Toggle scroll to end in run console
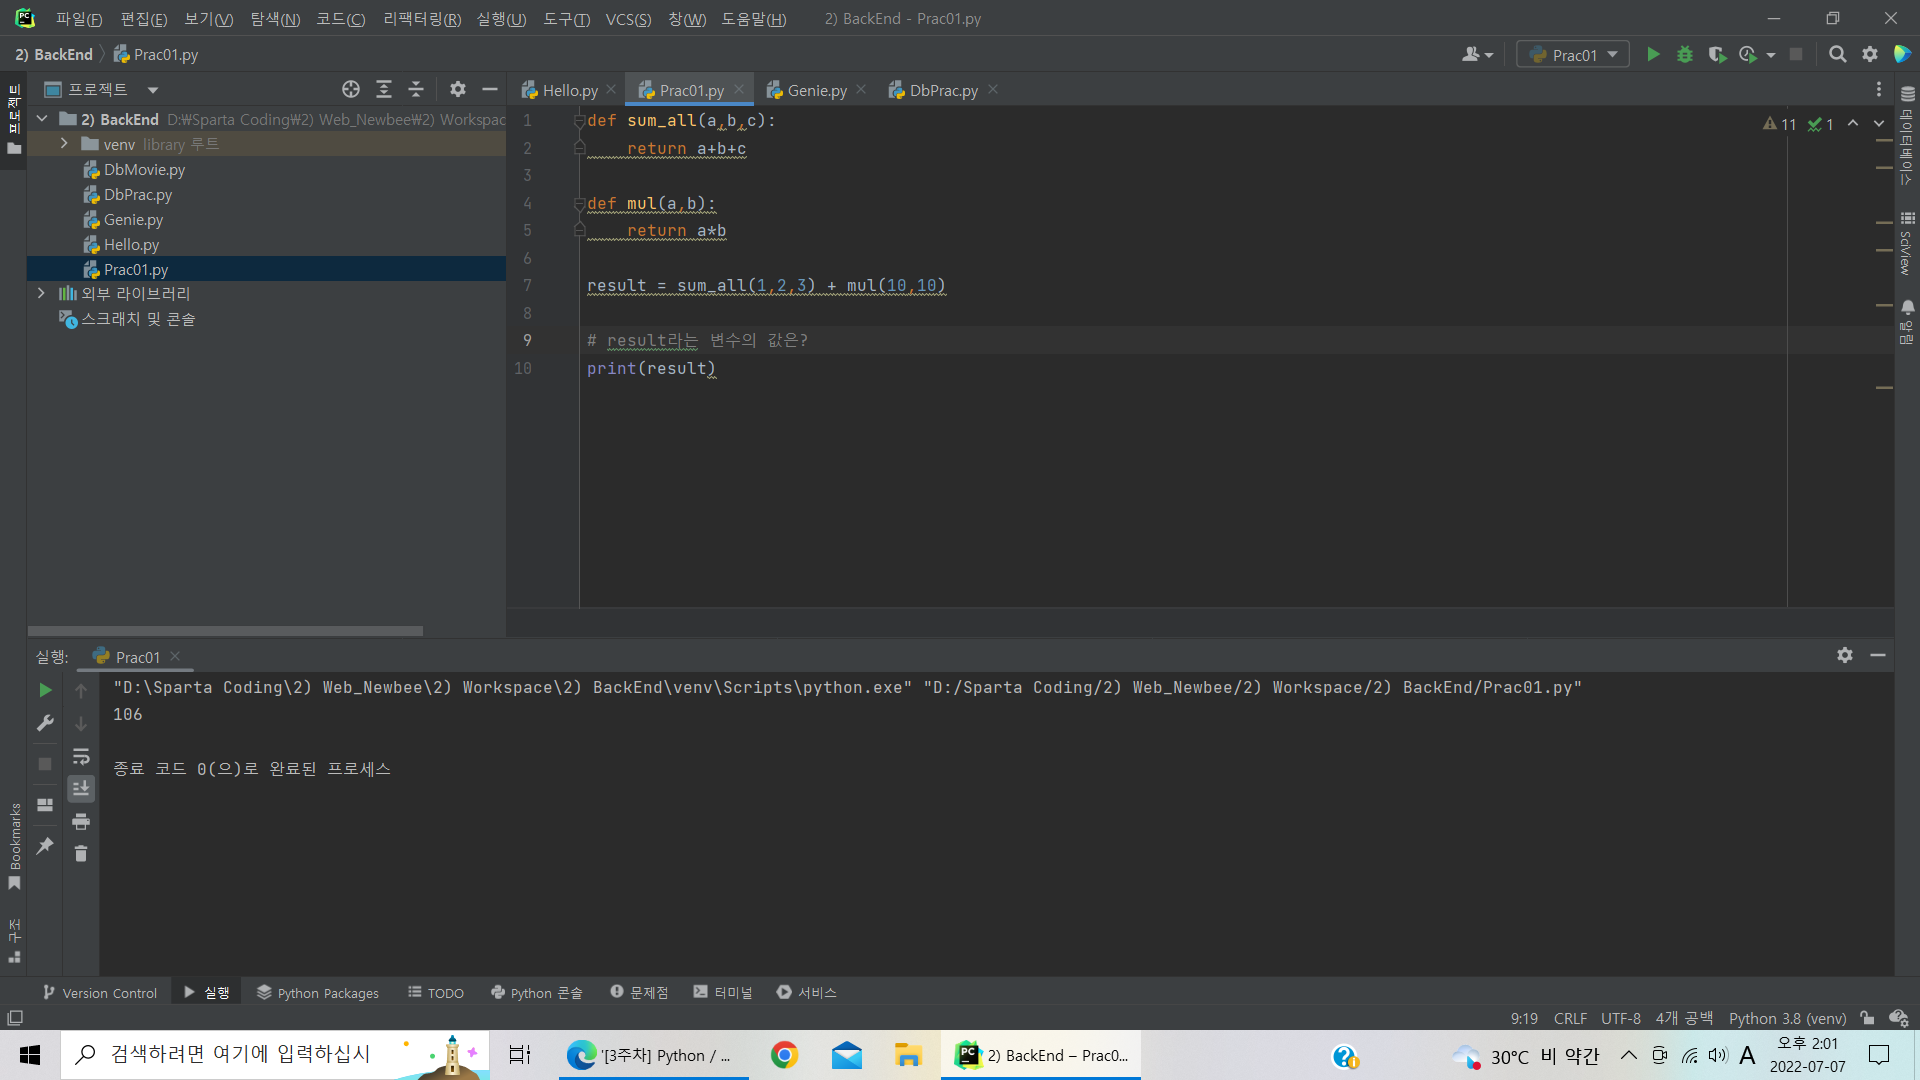1920x1080 pixels. [x=81, y=789]
